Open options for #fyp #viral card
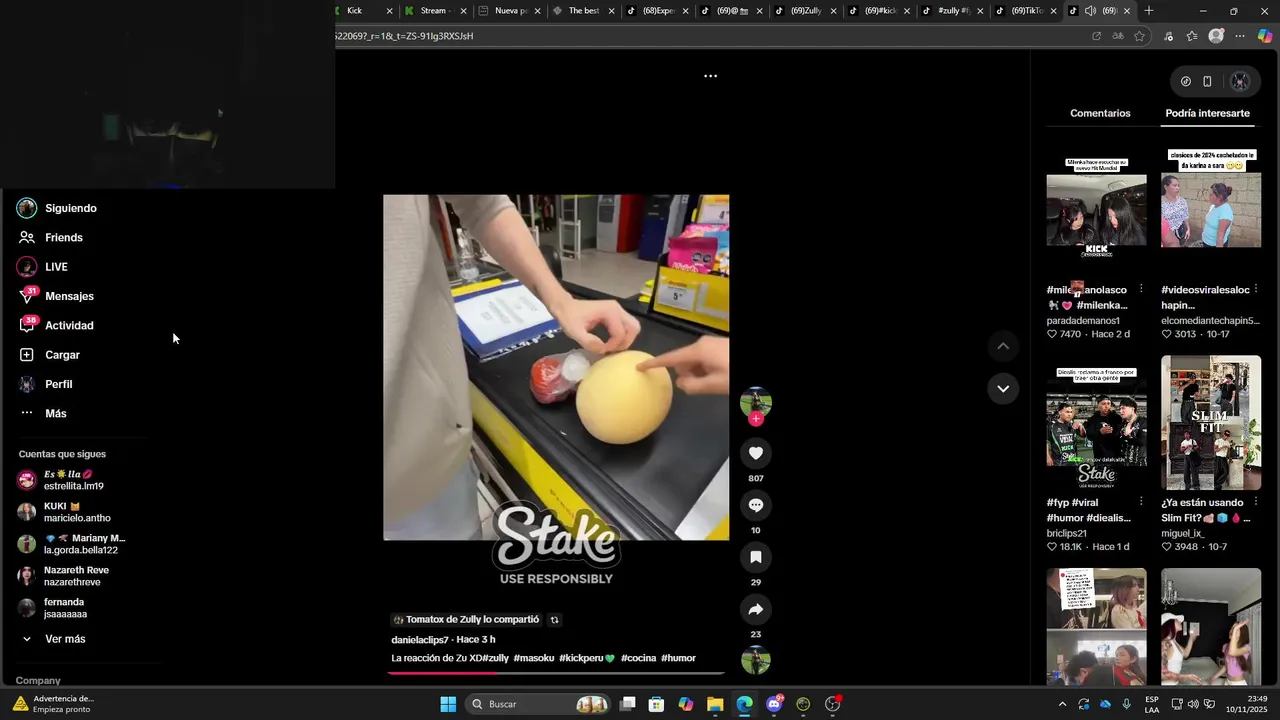 coord(1141,502)
